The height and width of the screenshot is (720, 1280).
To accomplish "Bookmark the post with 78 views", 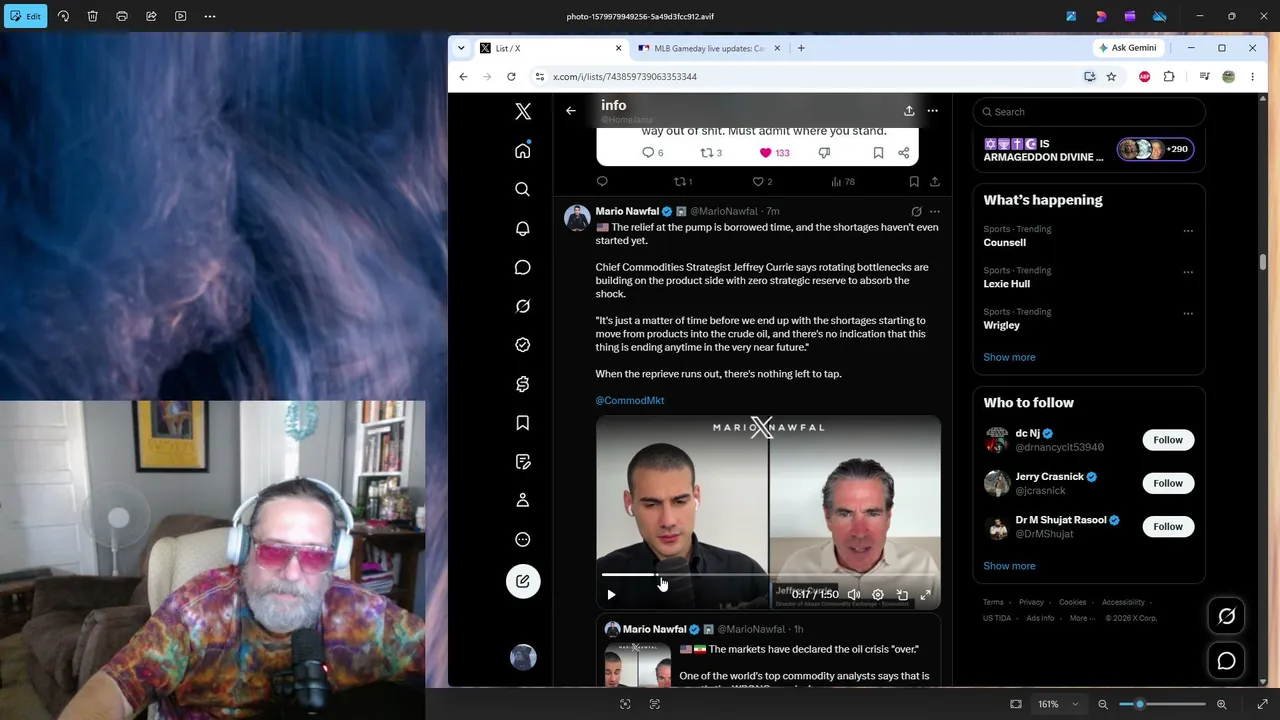I will pos(914,182).
